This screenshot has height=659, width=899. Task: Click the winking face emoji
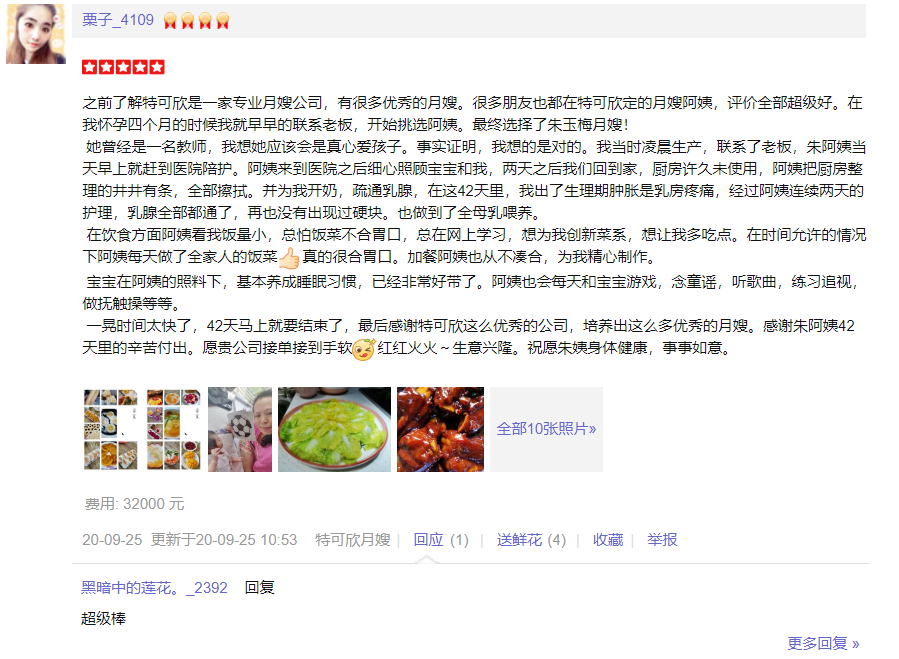(363, 349)
